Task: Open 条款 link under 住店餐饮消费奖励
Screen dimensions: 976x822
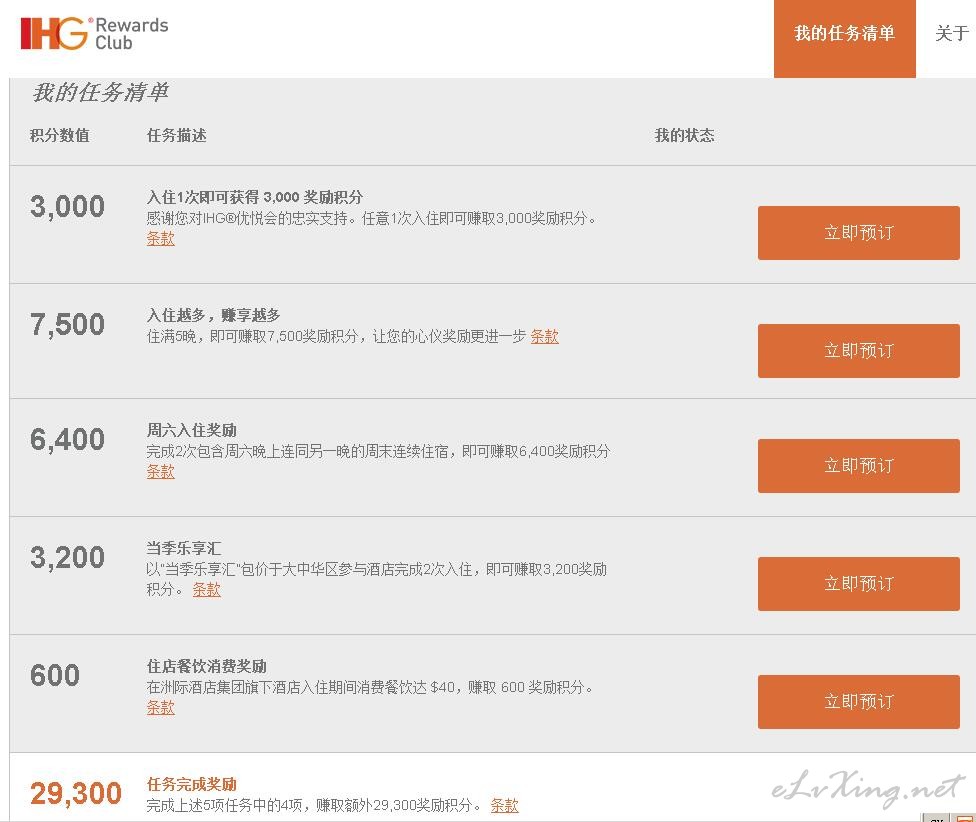Action: click(x=161, y=708)
